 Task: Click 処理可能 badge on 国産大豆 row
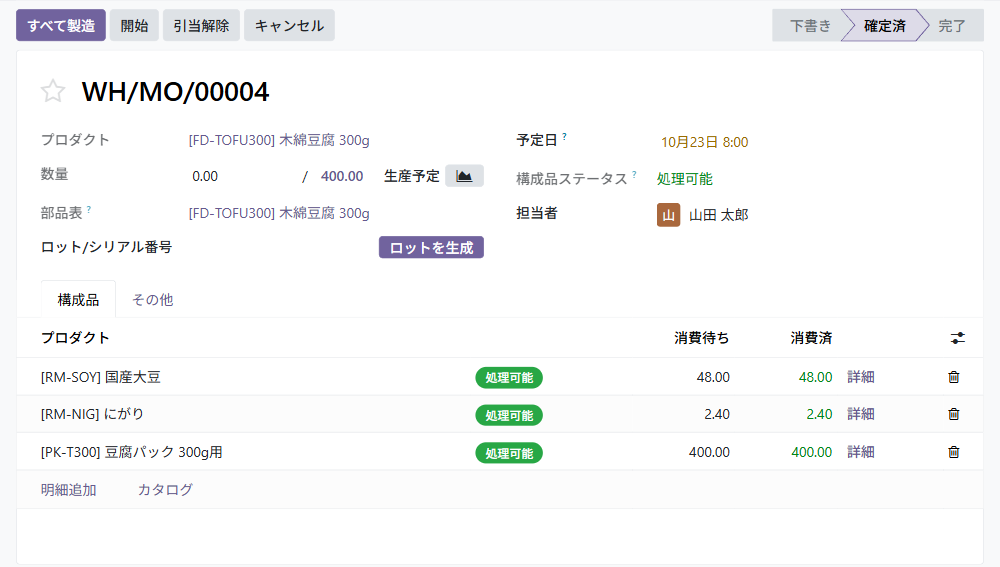509,378
